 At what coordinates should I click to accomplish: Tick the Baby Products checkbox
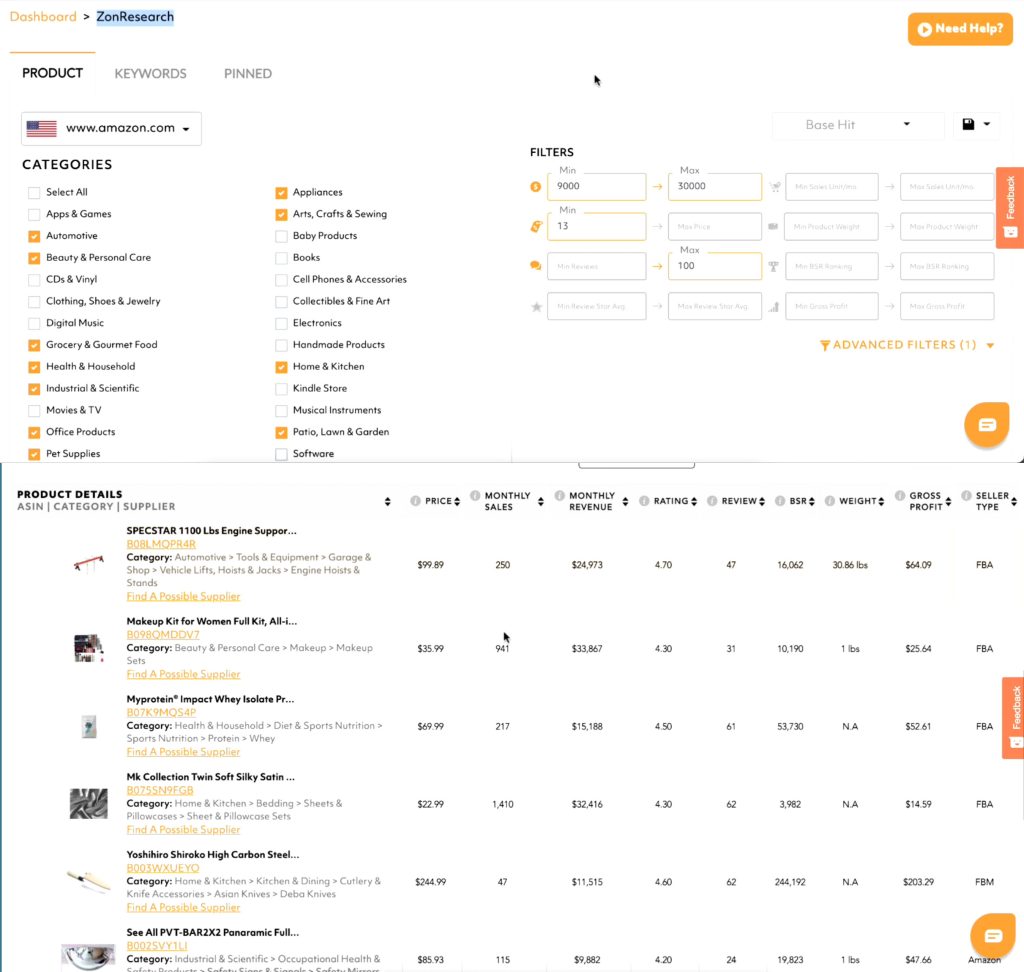point(281,236)
